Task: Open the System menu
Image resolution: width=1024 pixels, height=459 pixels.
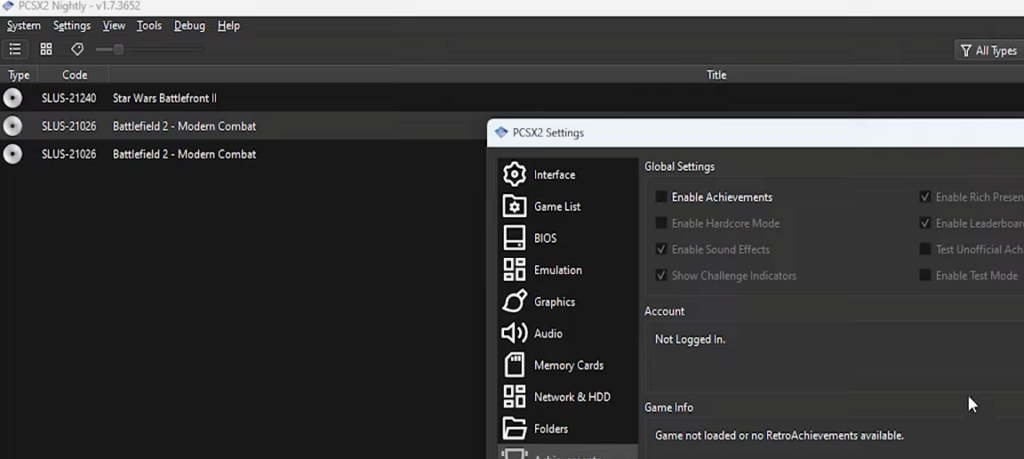Action: 24,26
